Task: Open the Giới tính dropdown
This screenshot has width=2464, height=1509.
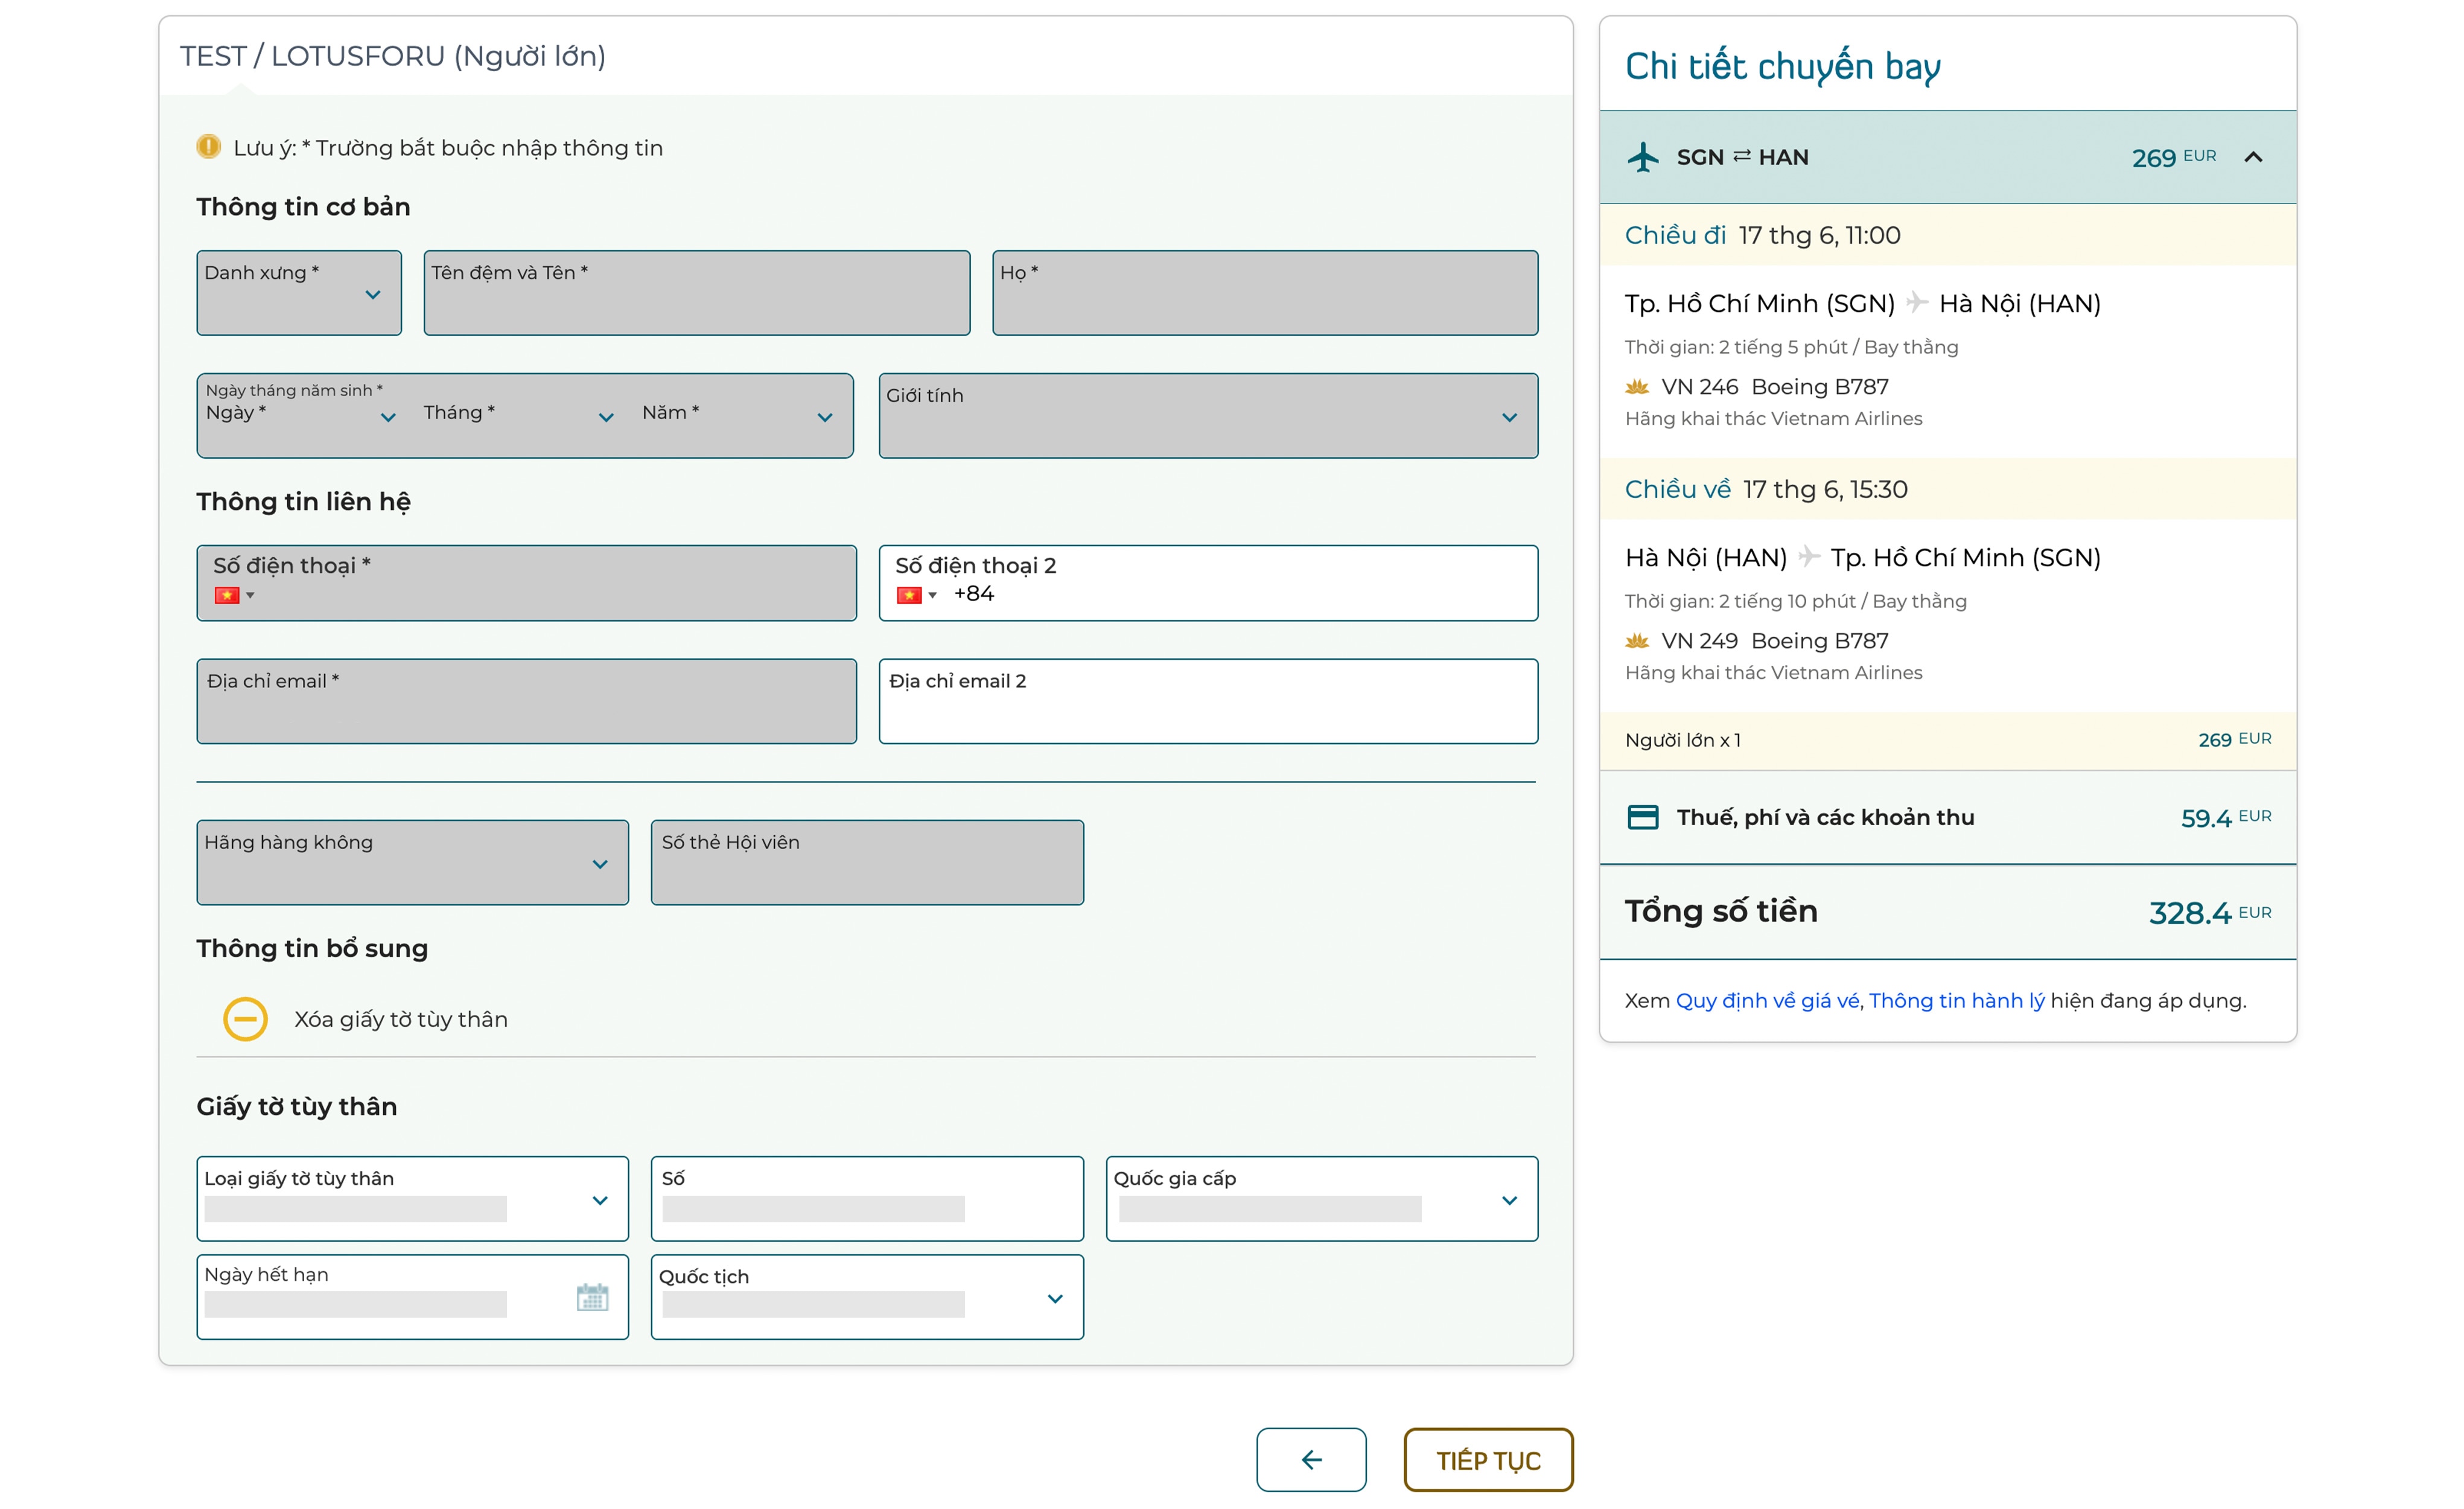Action: [x=1208, y=416]
